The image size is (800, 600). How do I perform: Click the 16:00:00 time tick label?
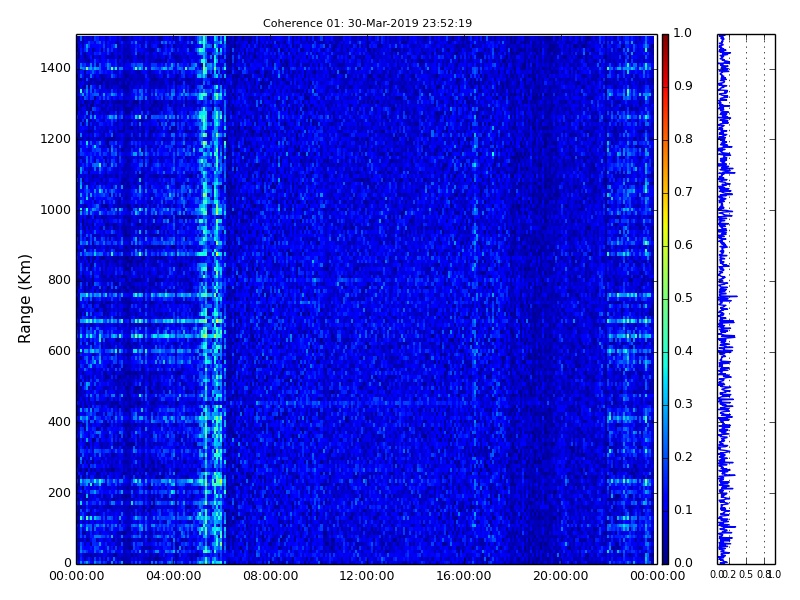pos(464,576)
